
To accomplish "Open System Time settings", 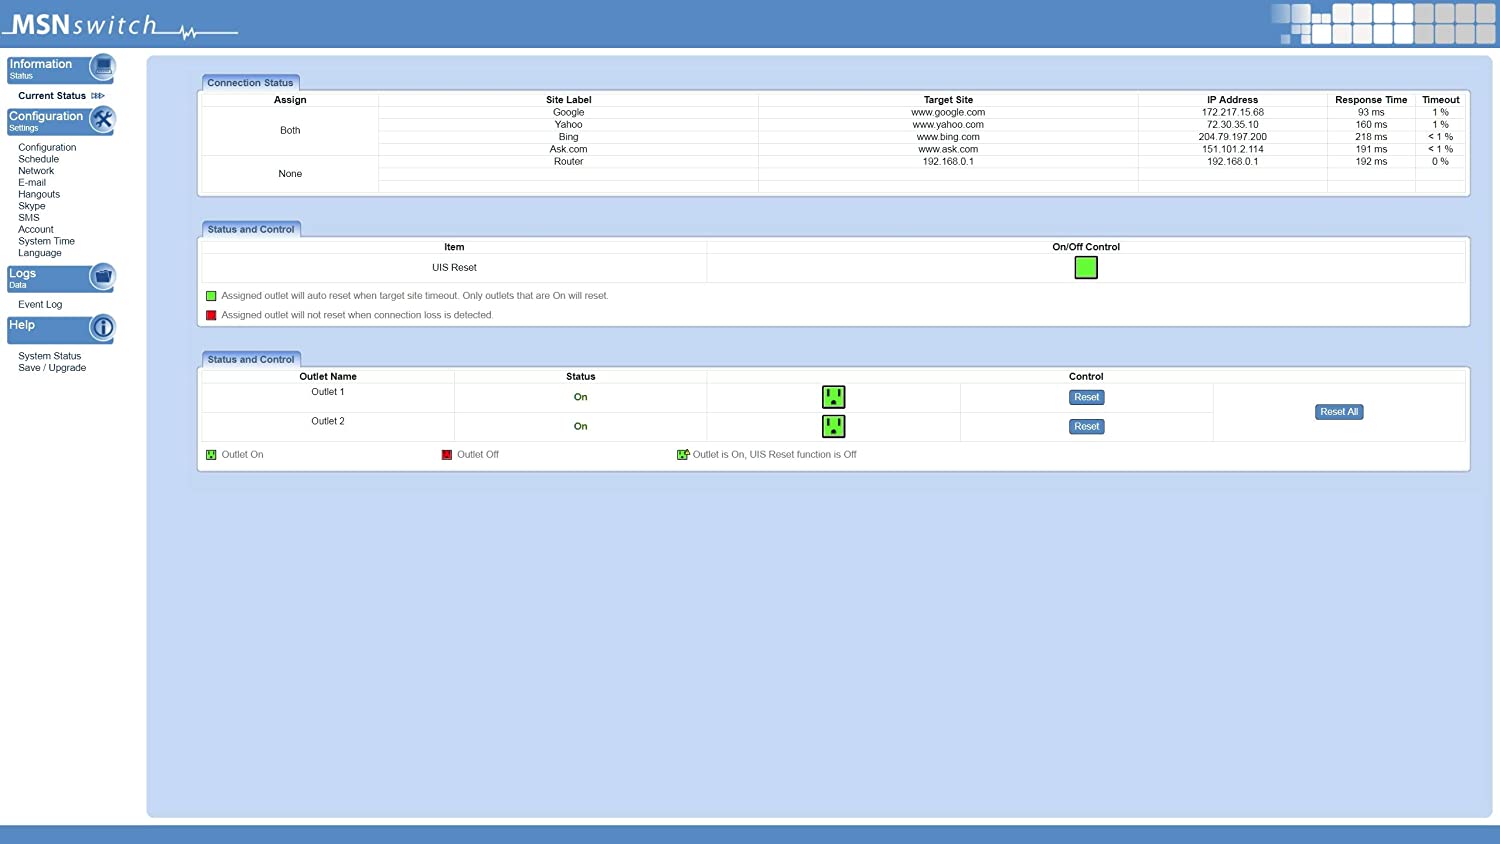I will tap(46, 241).
